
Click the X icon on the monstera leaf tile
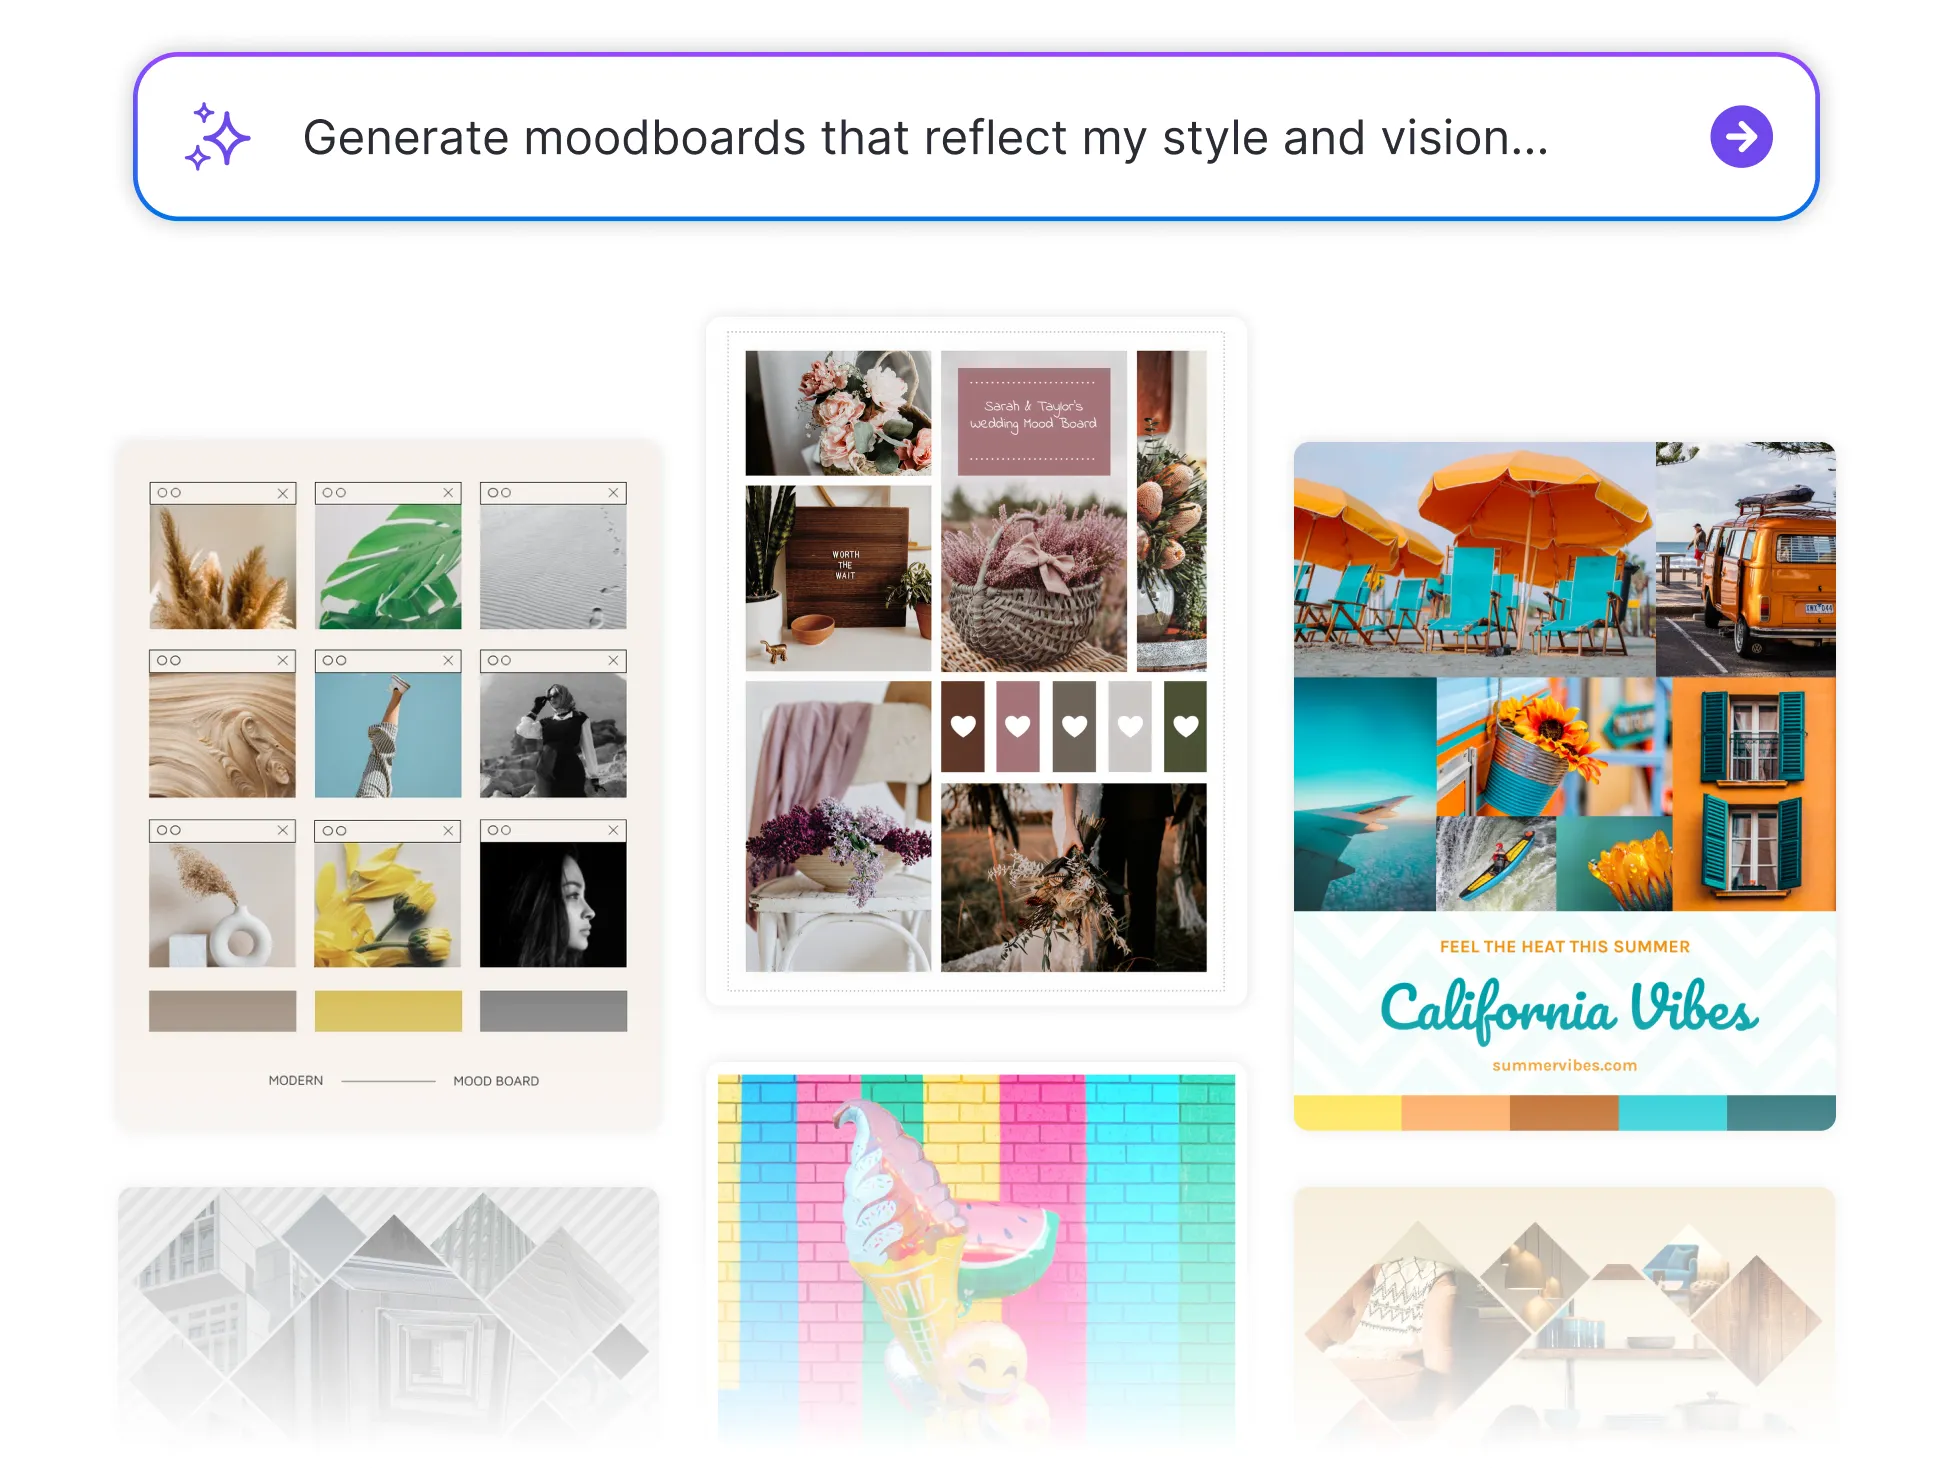(x=449, y=492)
